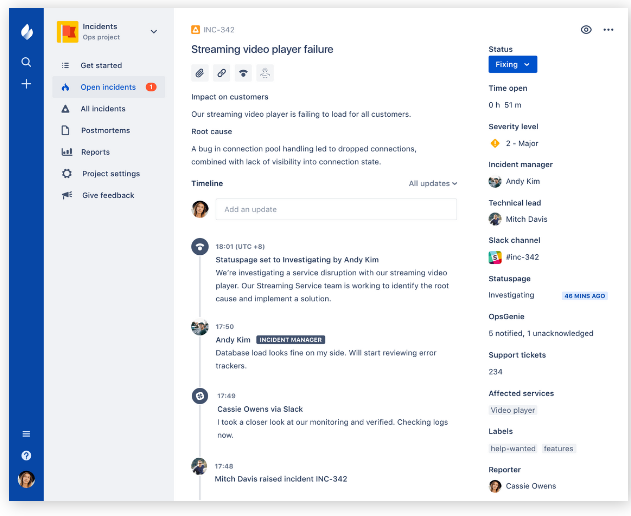
Task: Click the features label
Action: (x=559, y=448)
